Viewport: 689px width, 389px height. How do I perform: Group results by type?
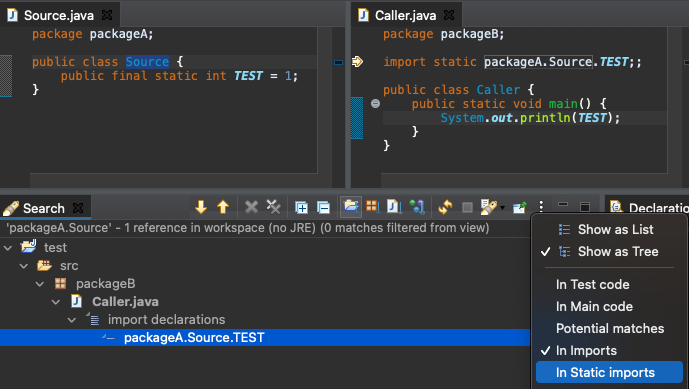coord(417,207)
